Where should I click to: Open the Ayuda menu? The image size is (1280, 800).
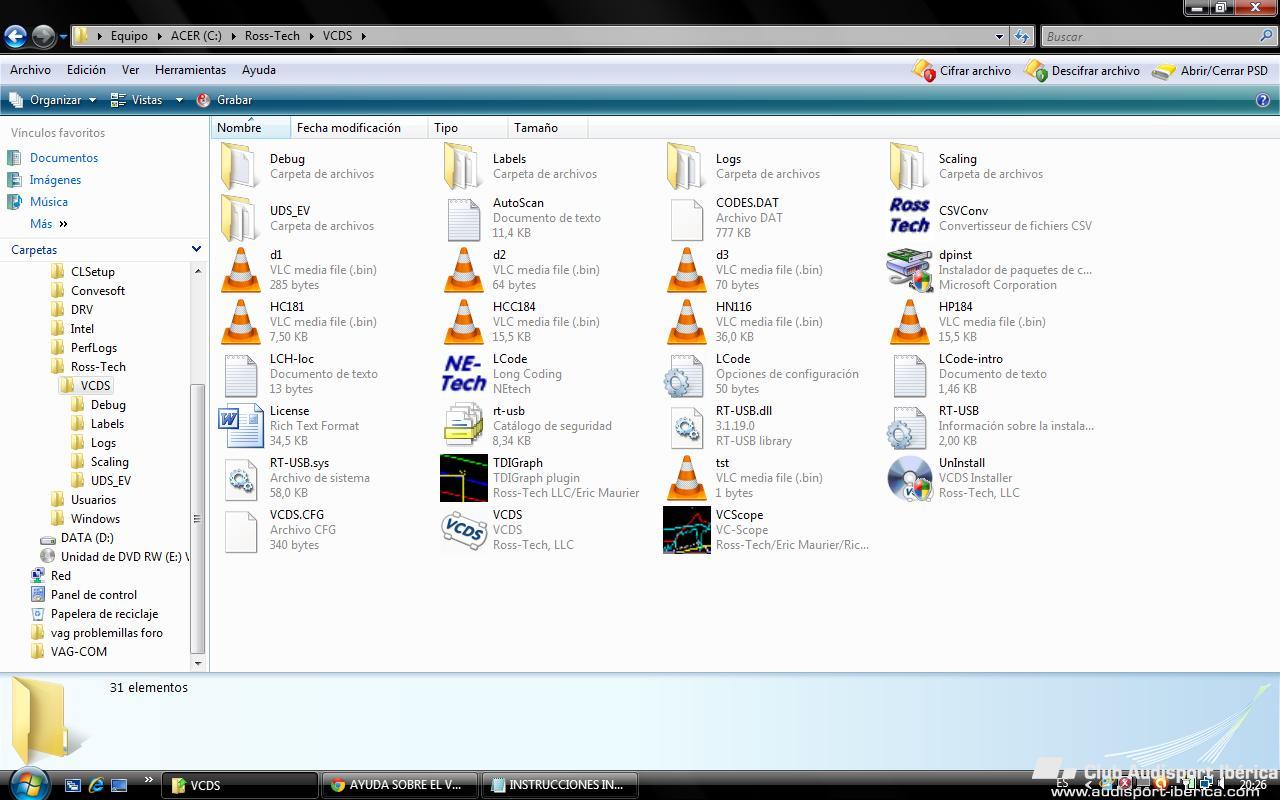coord(259,70)
